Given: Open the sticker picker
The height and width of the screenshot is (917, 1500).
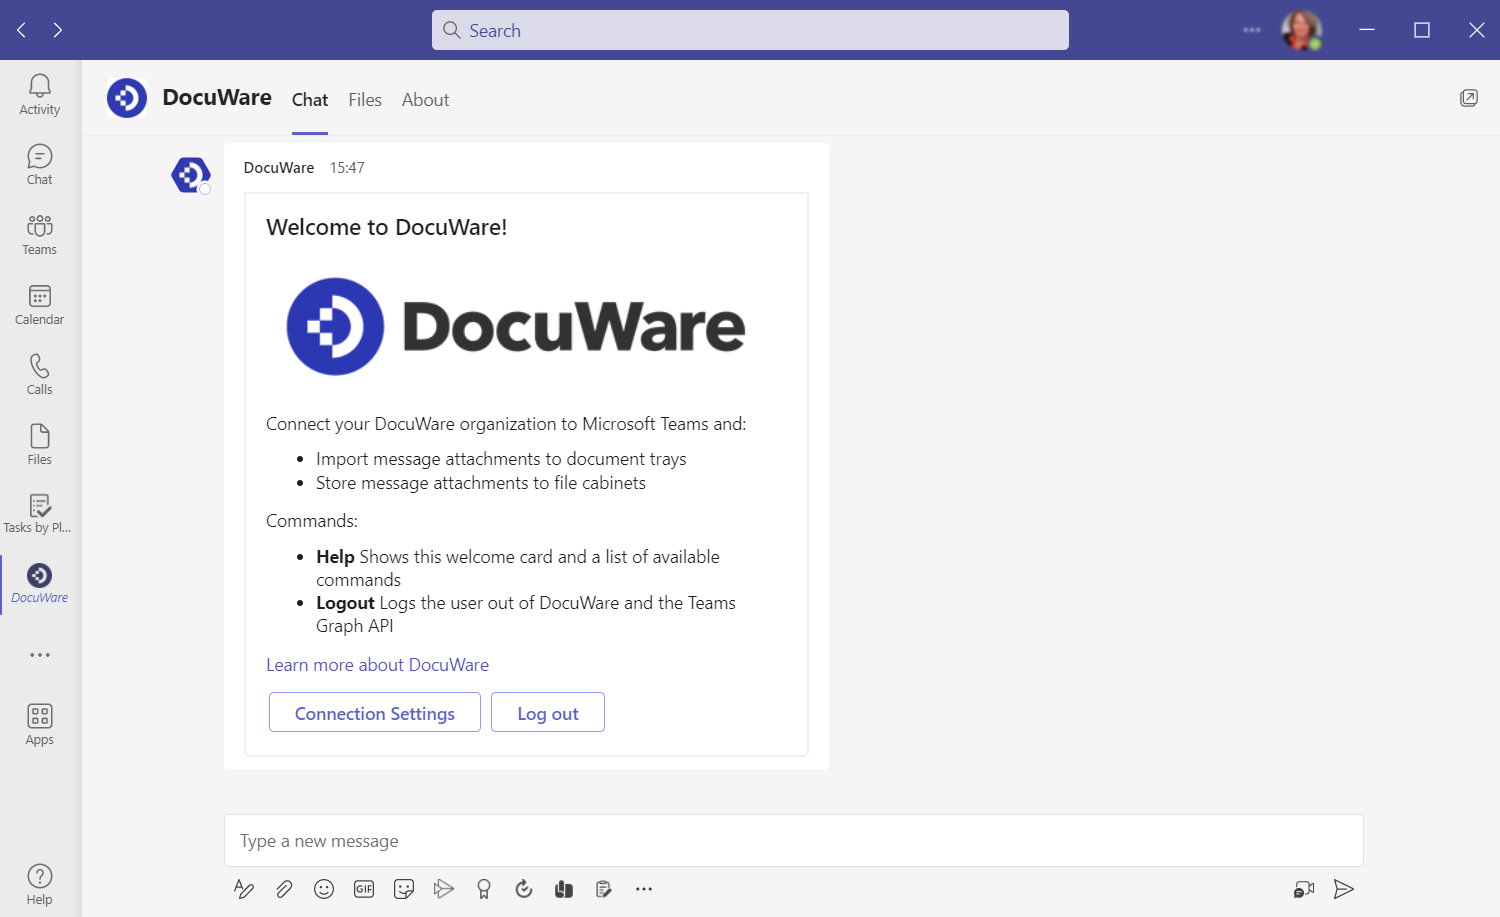Looking at the screenshot, I should [x=404, y=889].
